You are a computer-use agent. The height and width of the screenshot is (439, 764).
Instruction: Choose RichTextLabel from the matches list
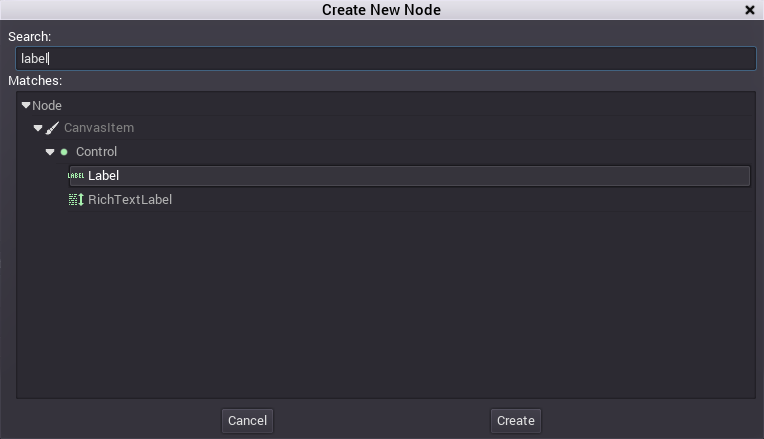(x=130, y=200)
